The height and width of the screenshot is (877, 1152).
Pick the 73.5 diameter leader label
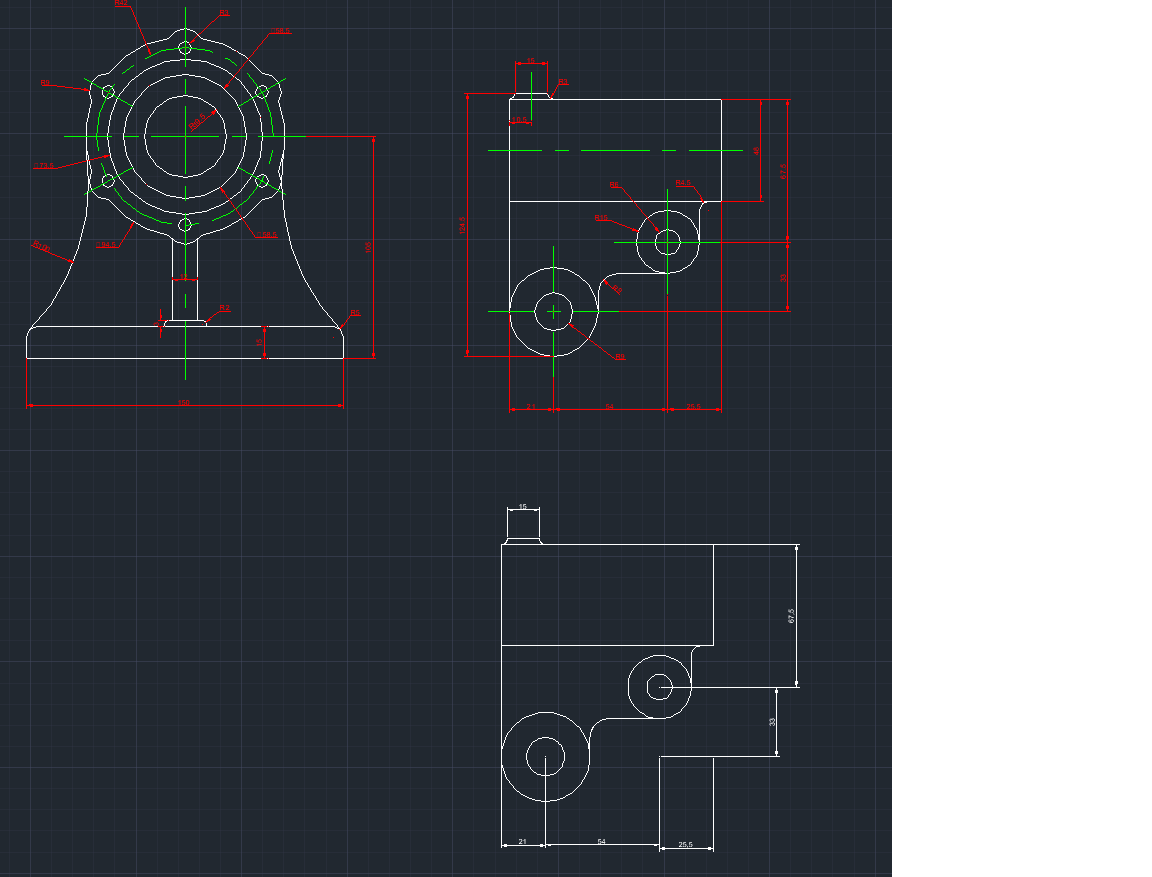click(44, 166)
